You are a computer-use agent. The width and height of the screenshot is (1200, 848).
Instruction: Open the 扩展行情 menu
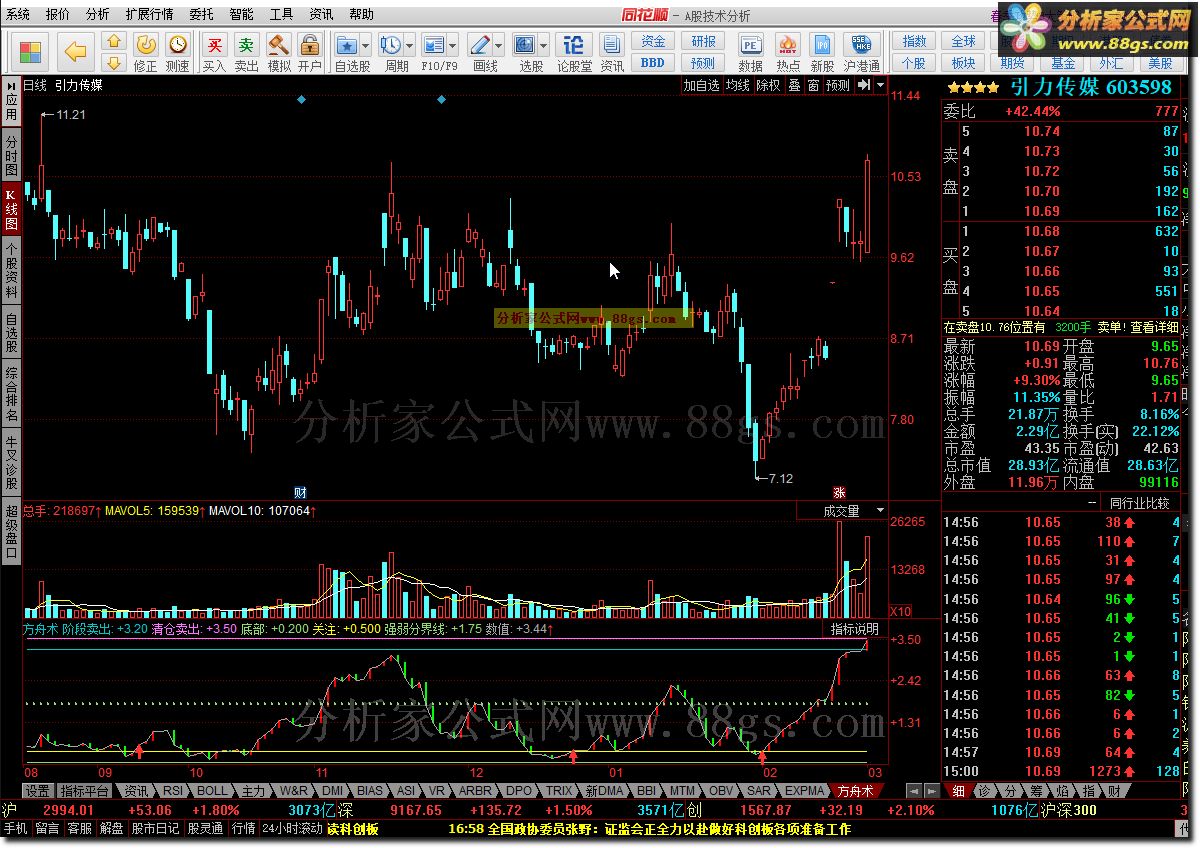coord(149,14)
